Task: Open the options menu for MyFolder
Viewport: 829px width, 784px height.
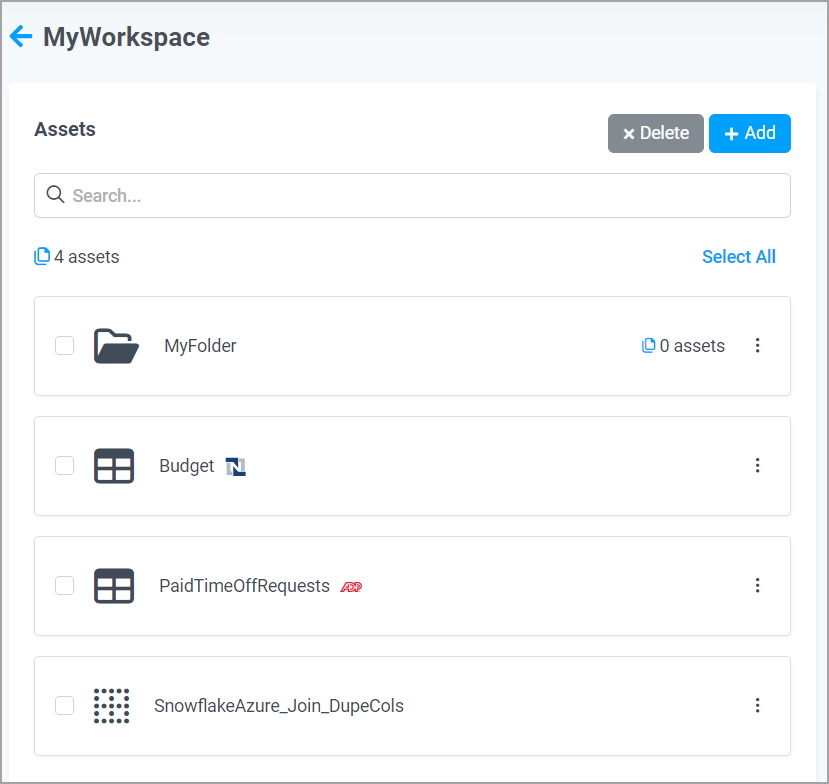Action: pos(758,345)
